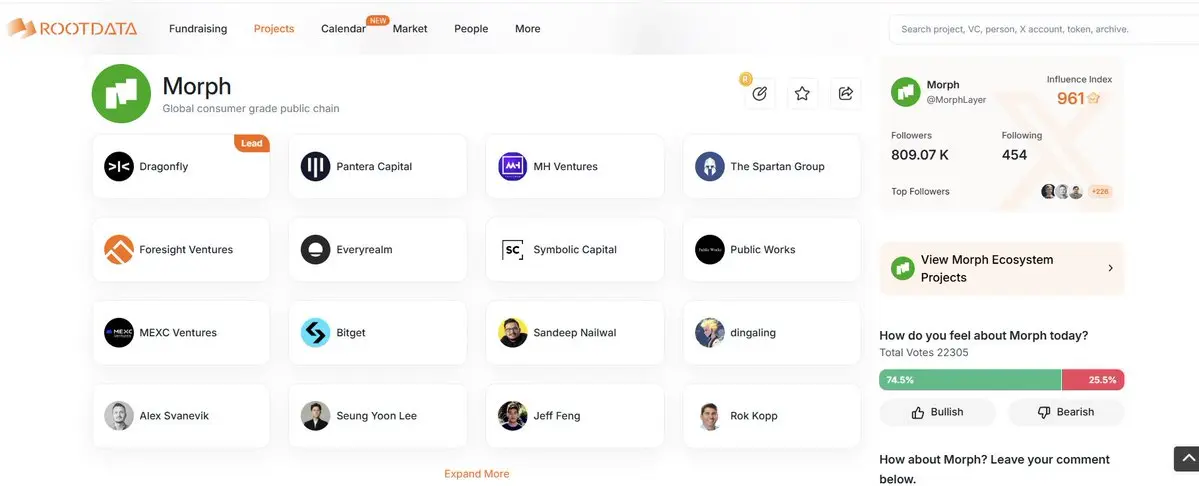The image size is (1199, 486).
Task: Open The Spartan Group name link
Action: pos(777,167)
